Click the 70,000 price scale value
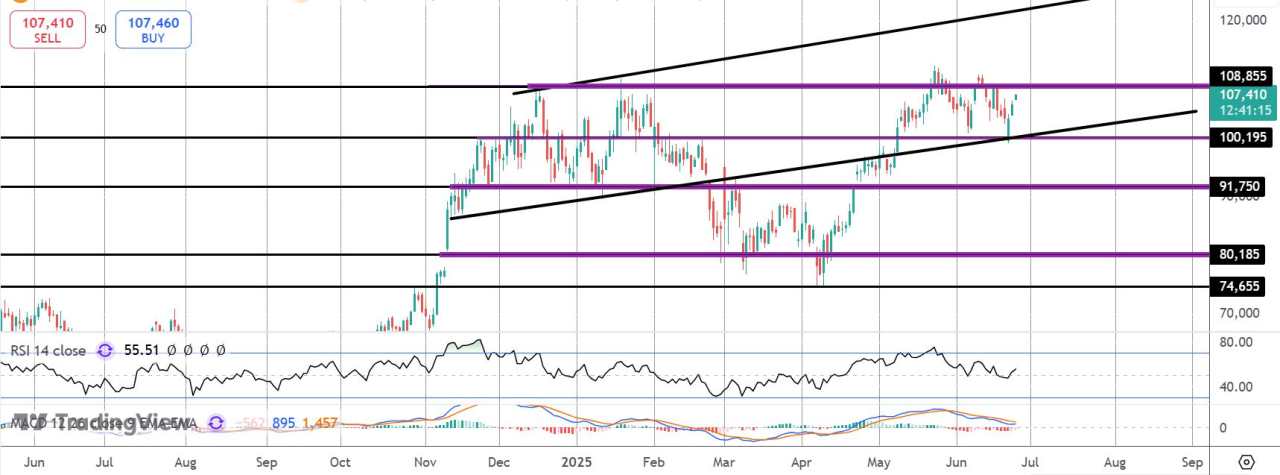 click(x=1241, y=313)
